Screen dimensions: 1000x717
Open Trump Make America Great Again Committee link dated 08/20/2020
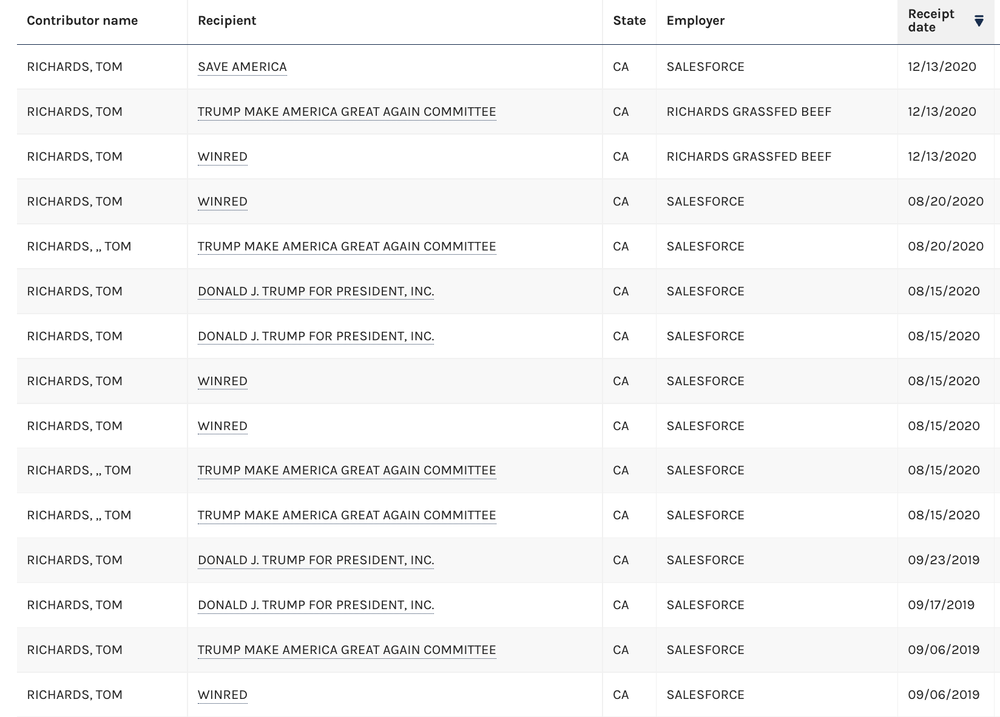(346, 246)
